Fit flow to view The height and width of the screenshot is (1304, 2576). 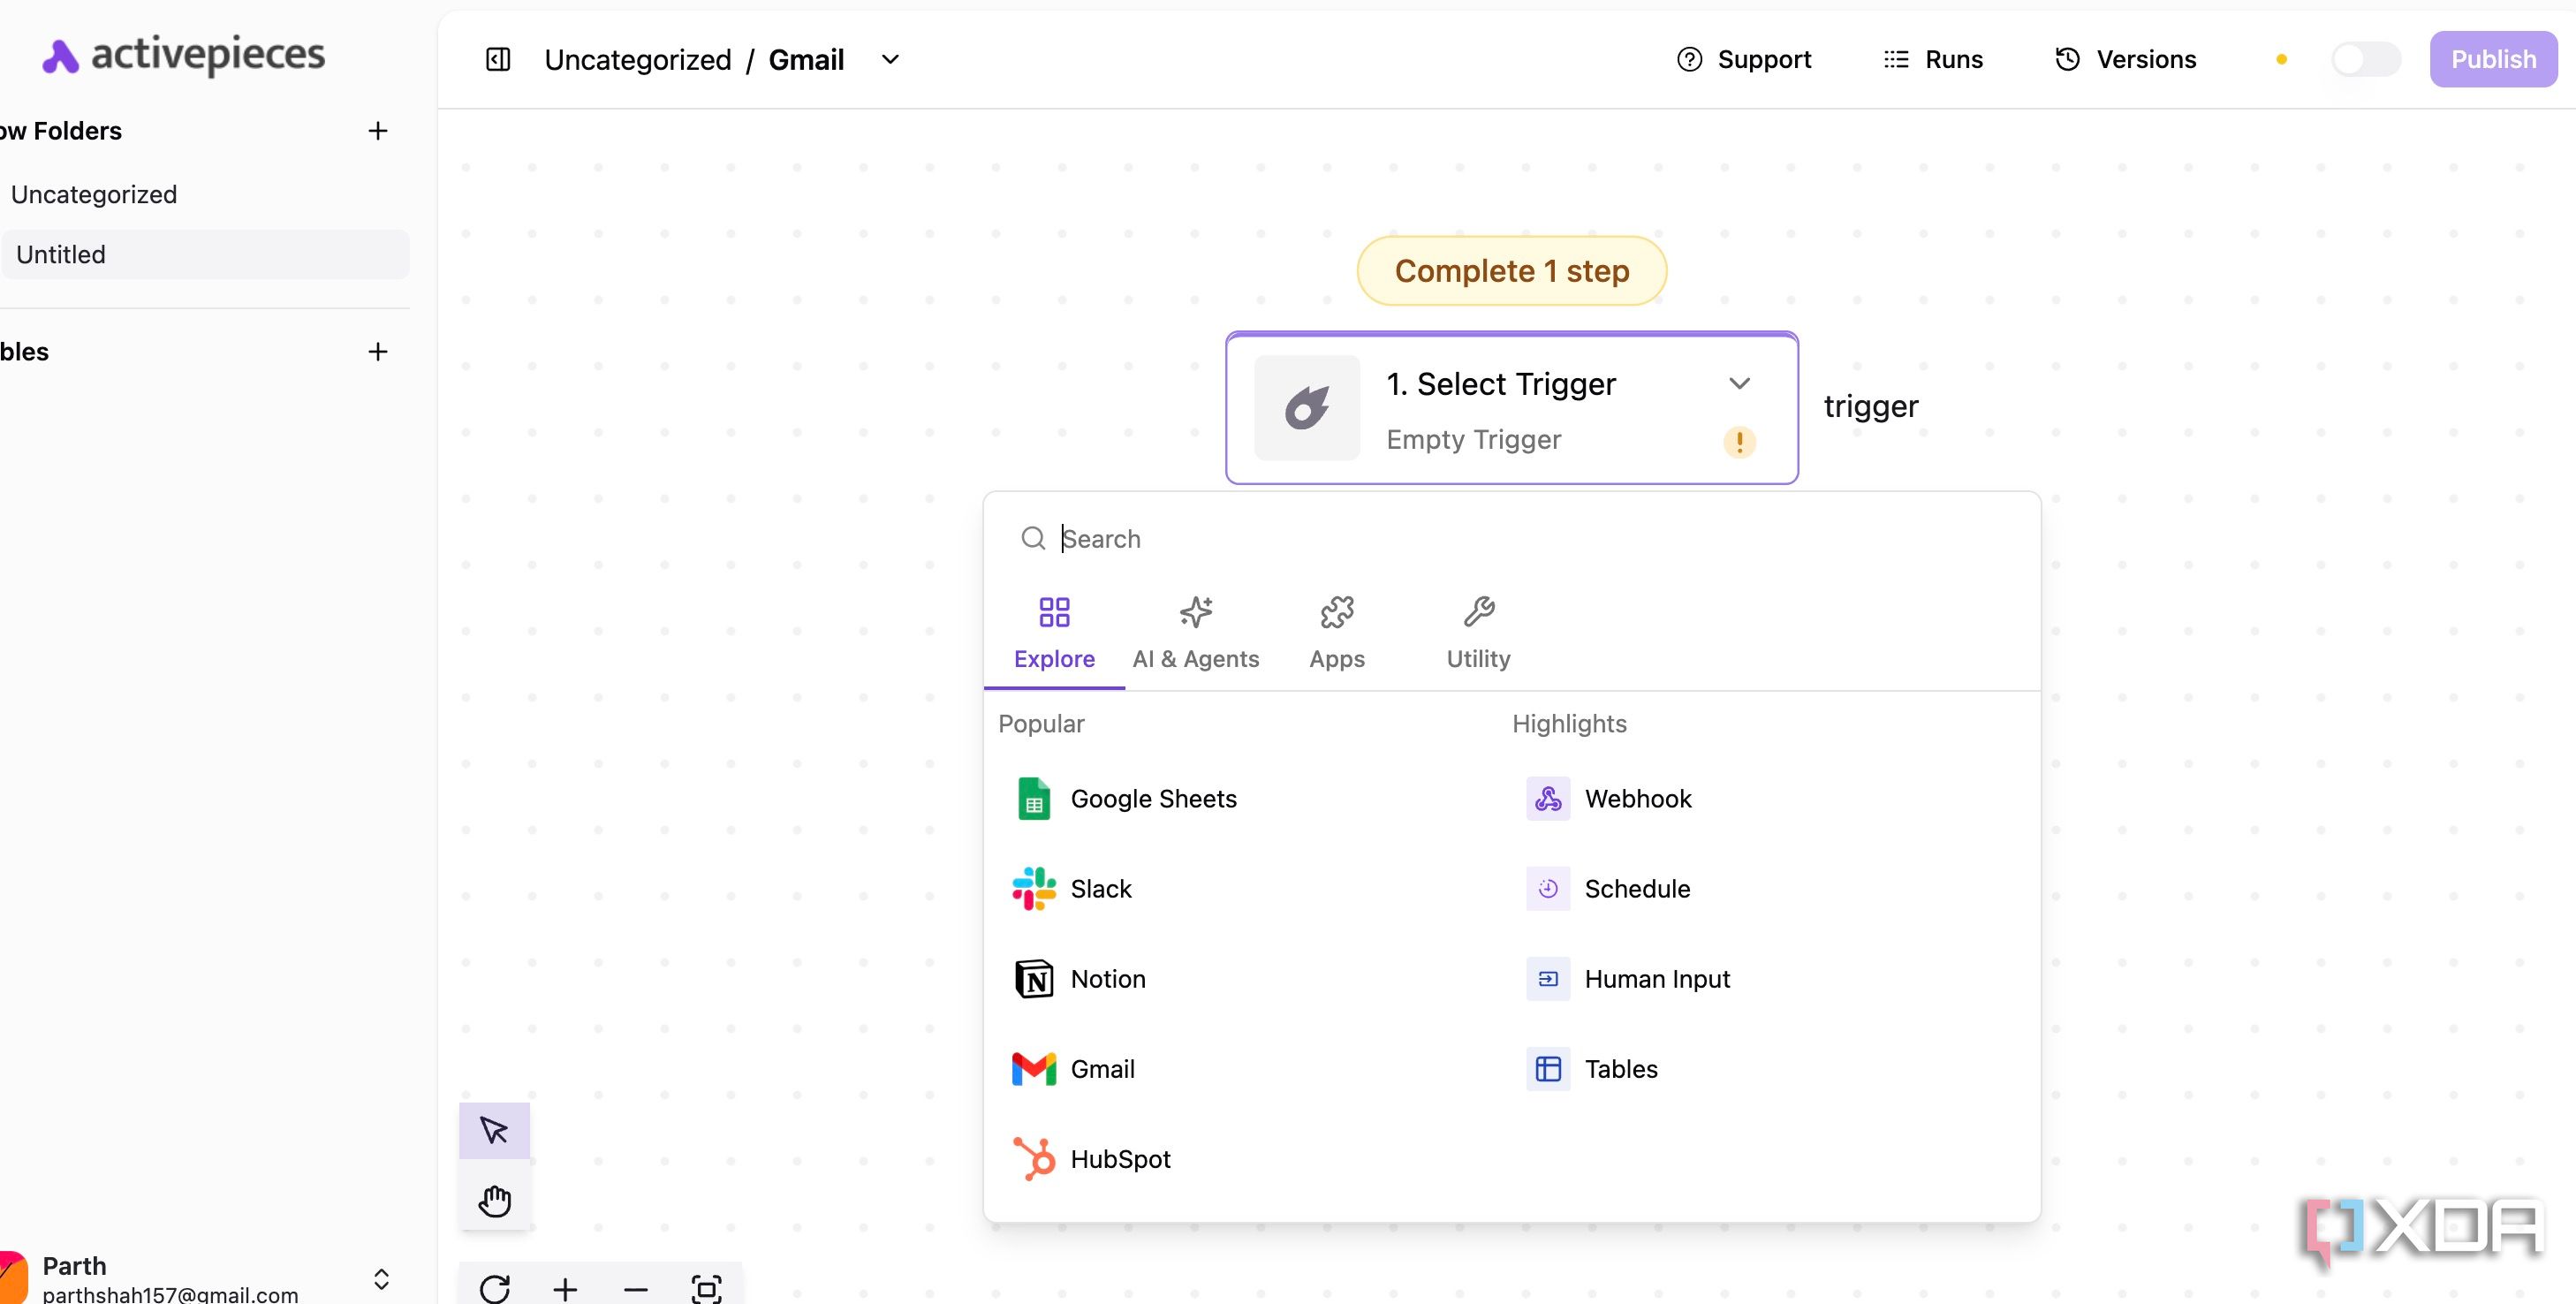[707, 1289]
